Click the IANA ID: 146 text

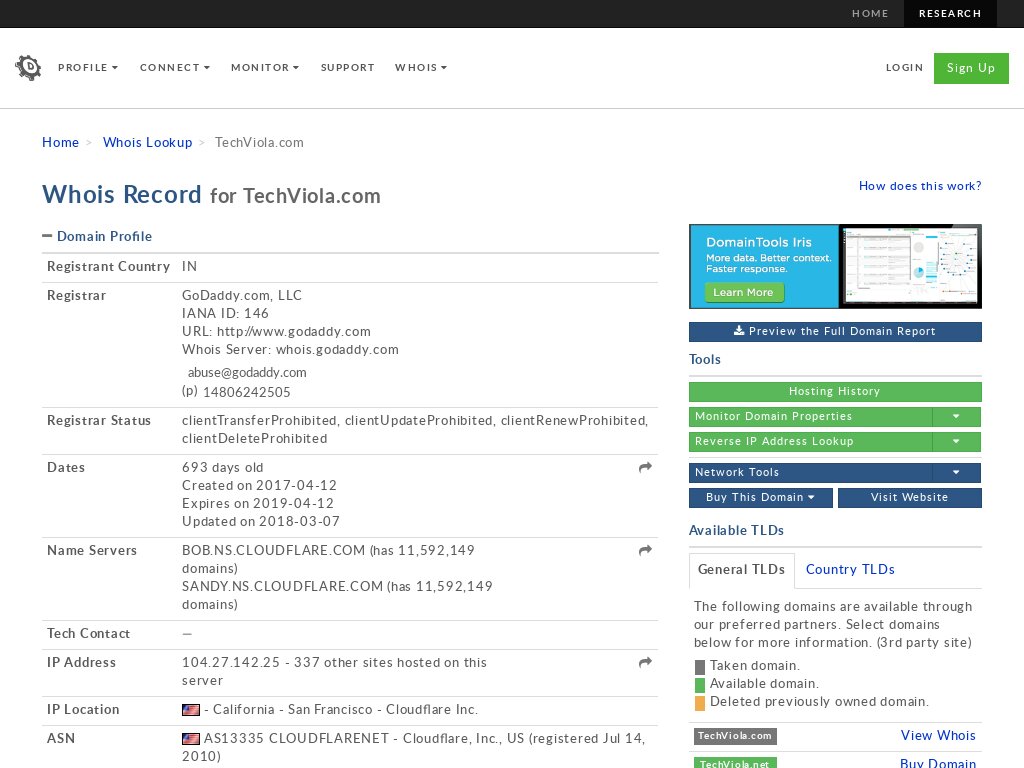coord(225,313)
